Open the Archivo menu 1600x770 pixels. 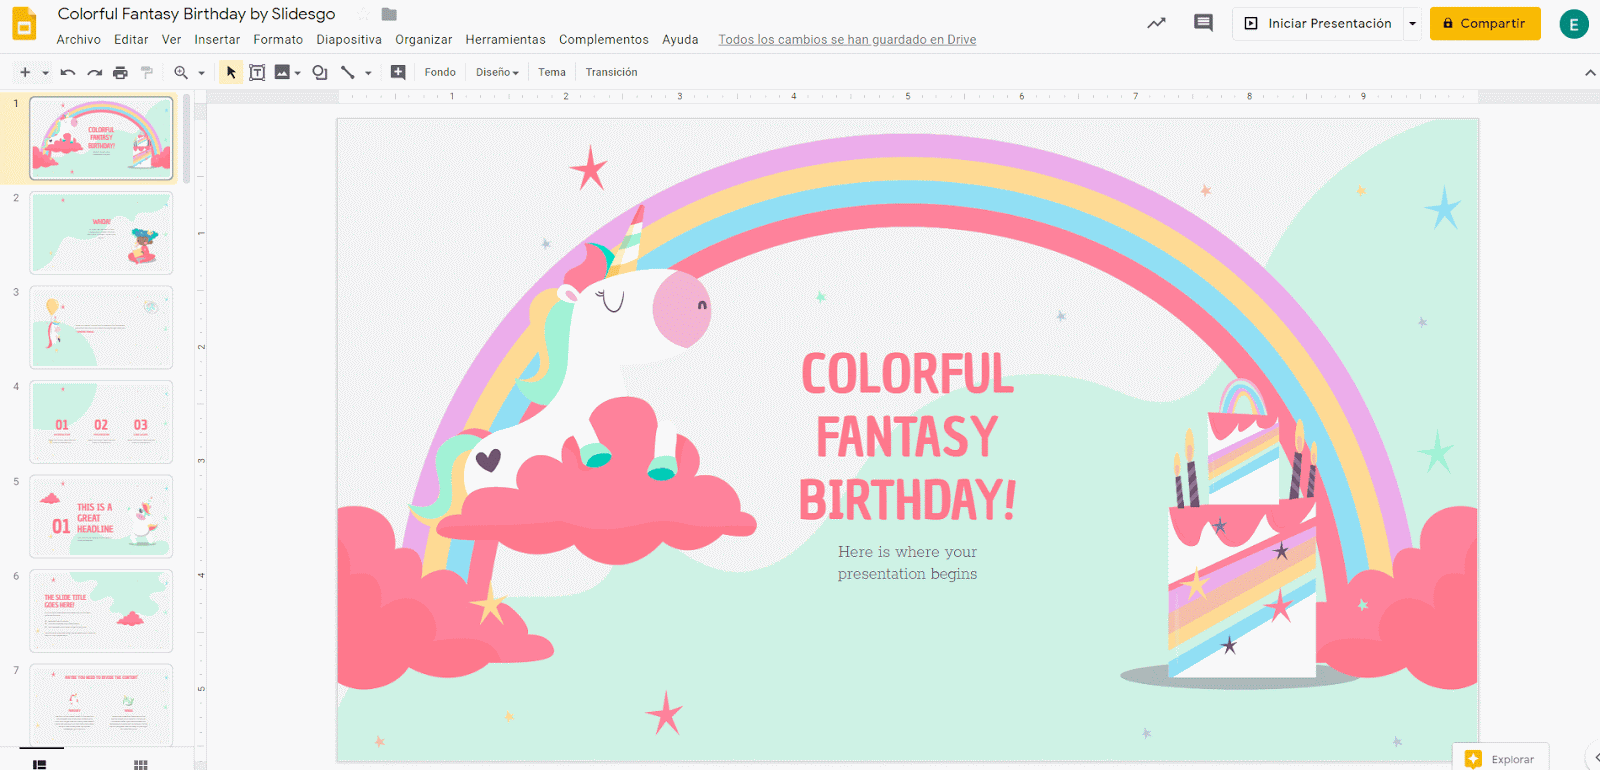point(78,40)
